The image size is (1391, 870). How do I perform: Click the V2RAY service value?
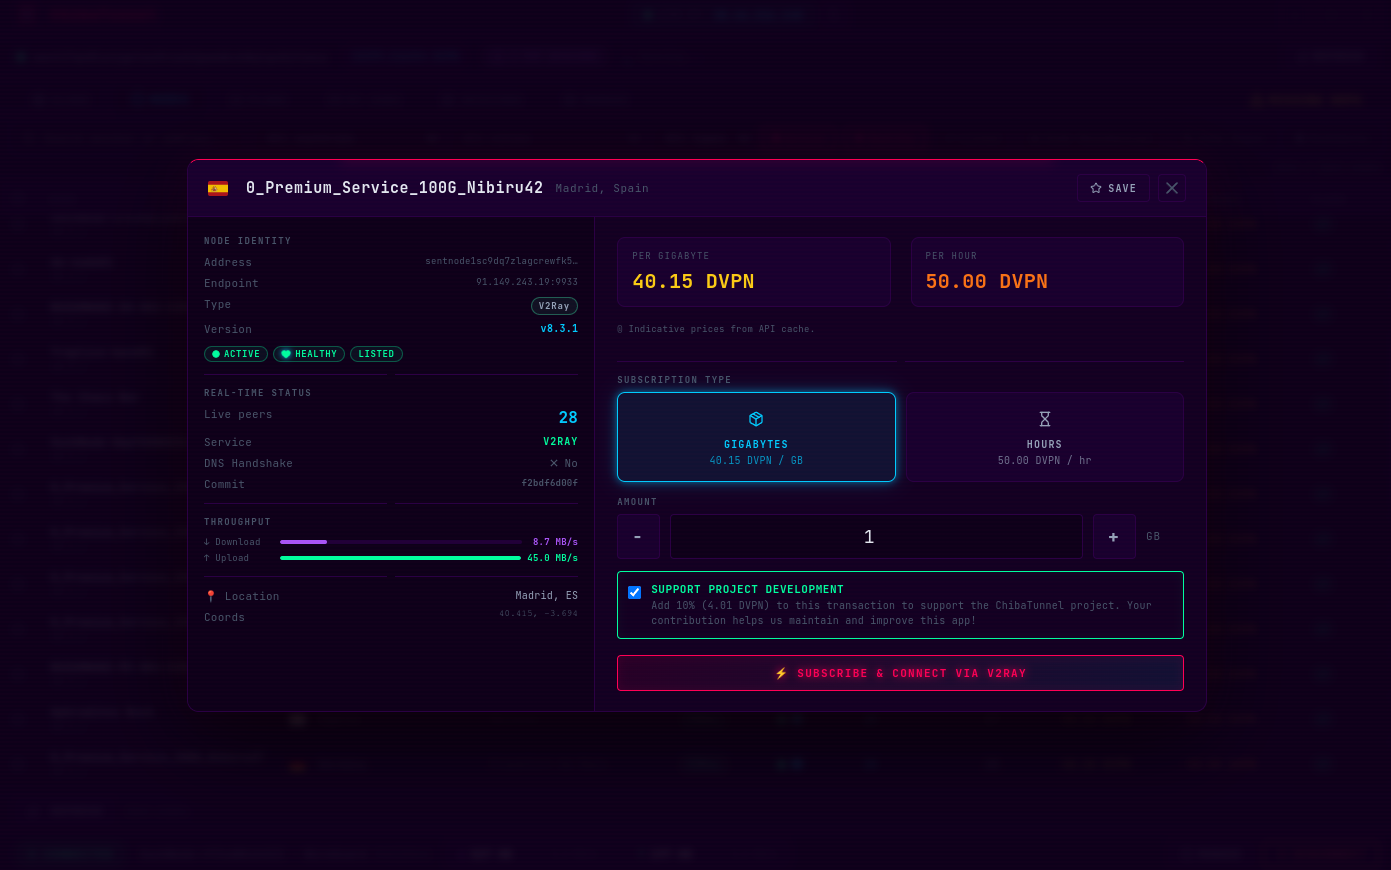click(560, 442)
